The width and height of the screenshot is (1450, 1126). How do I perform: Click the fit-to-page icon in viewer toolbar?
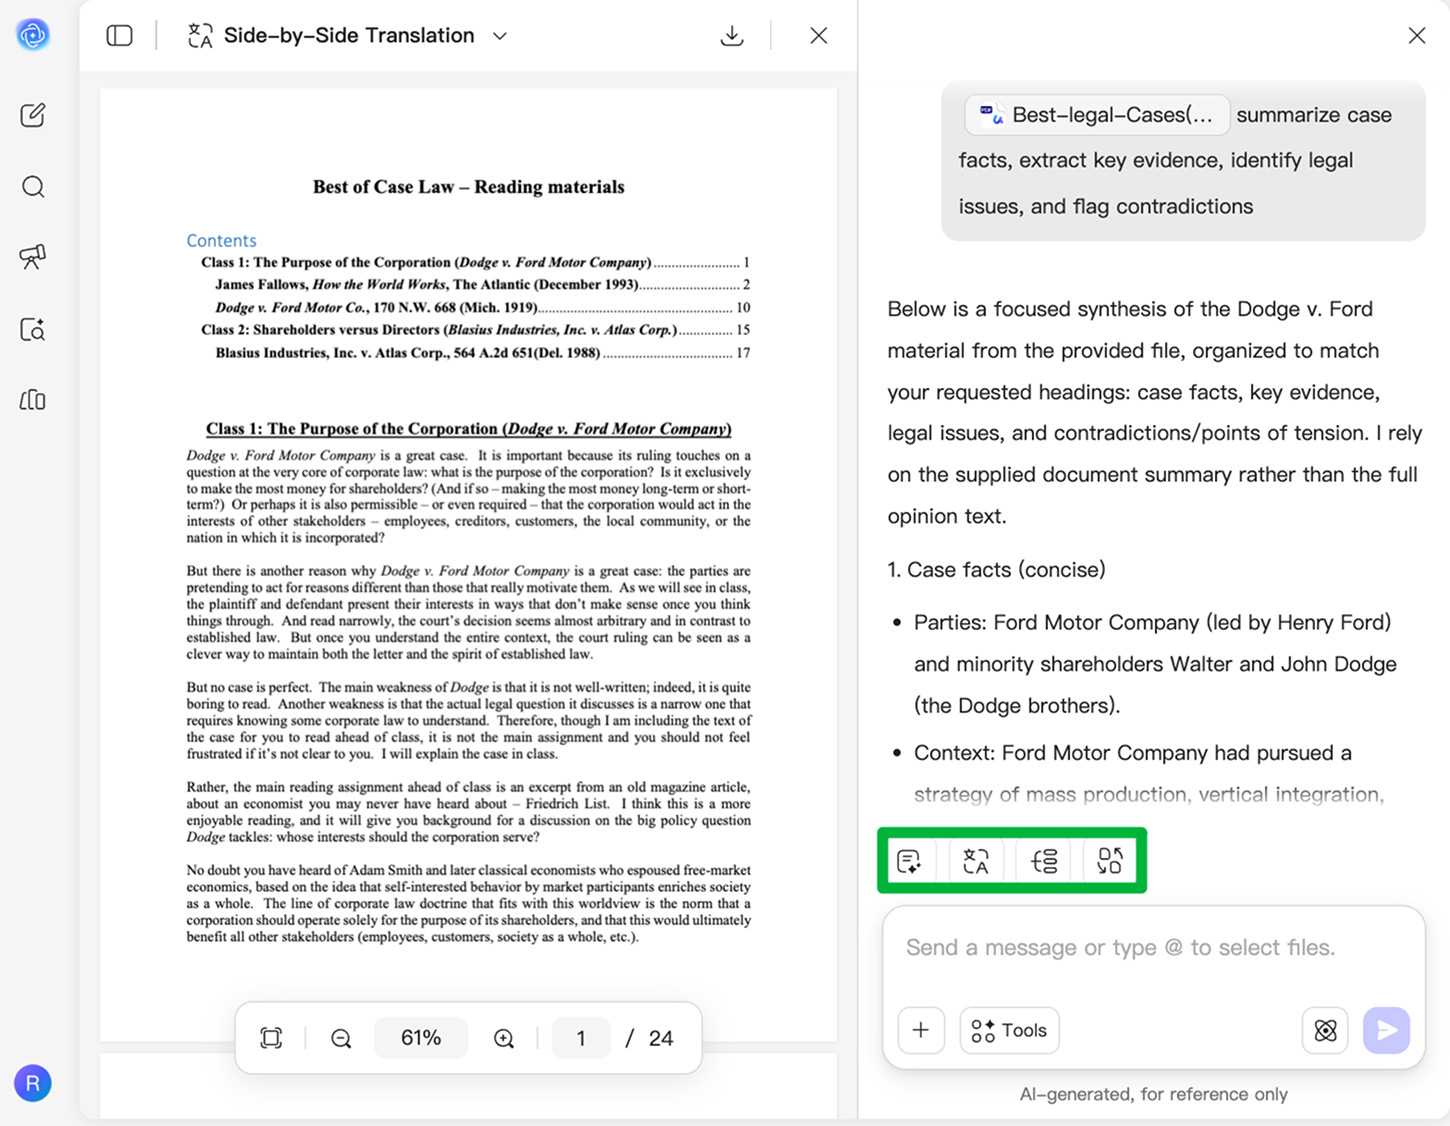[271, 1038]
